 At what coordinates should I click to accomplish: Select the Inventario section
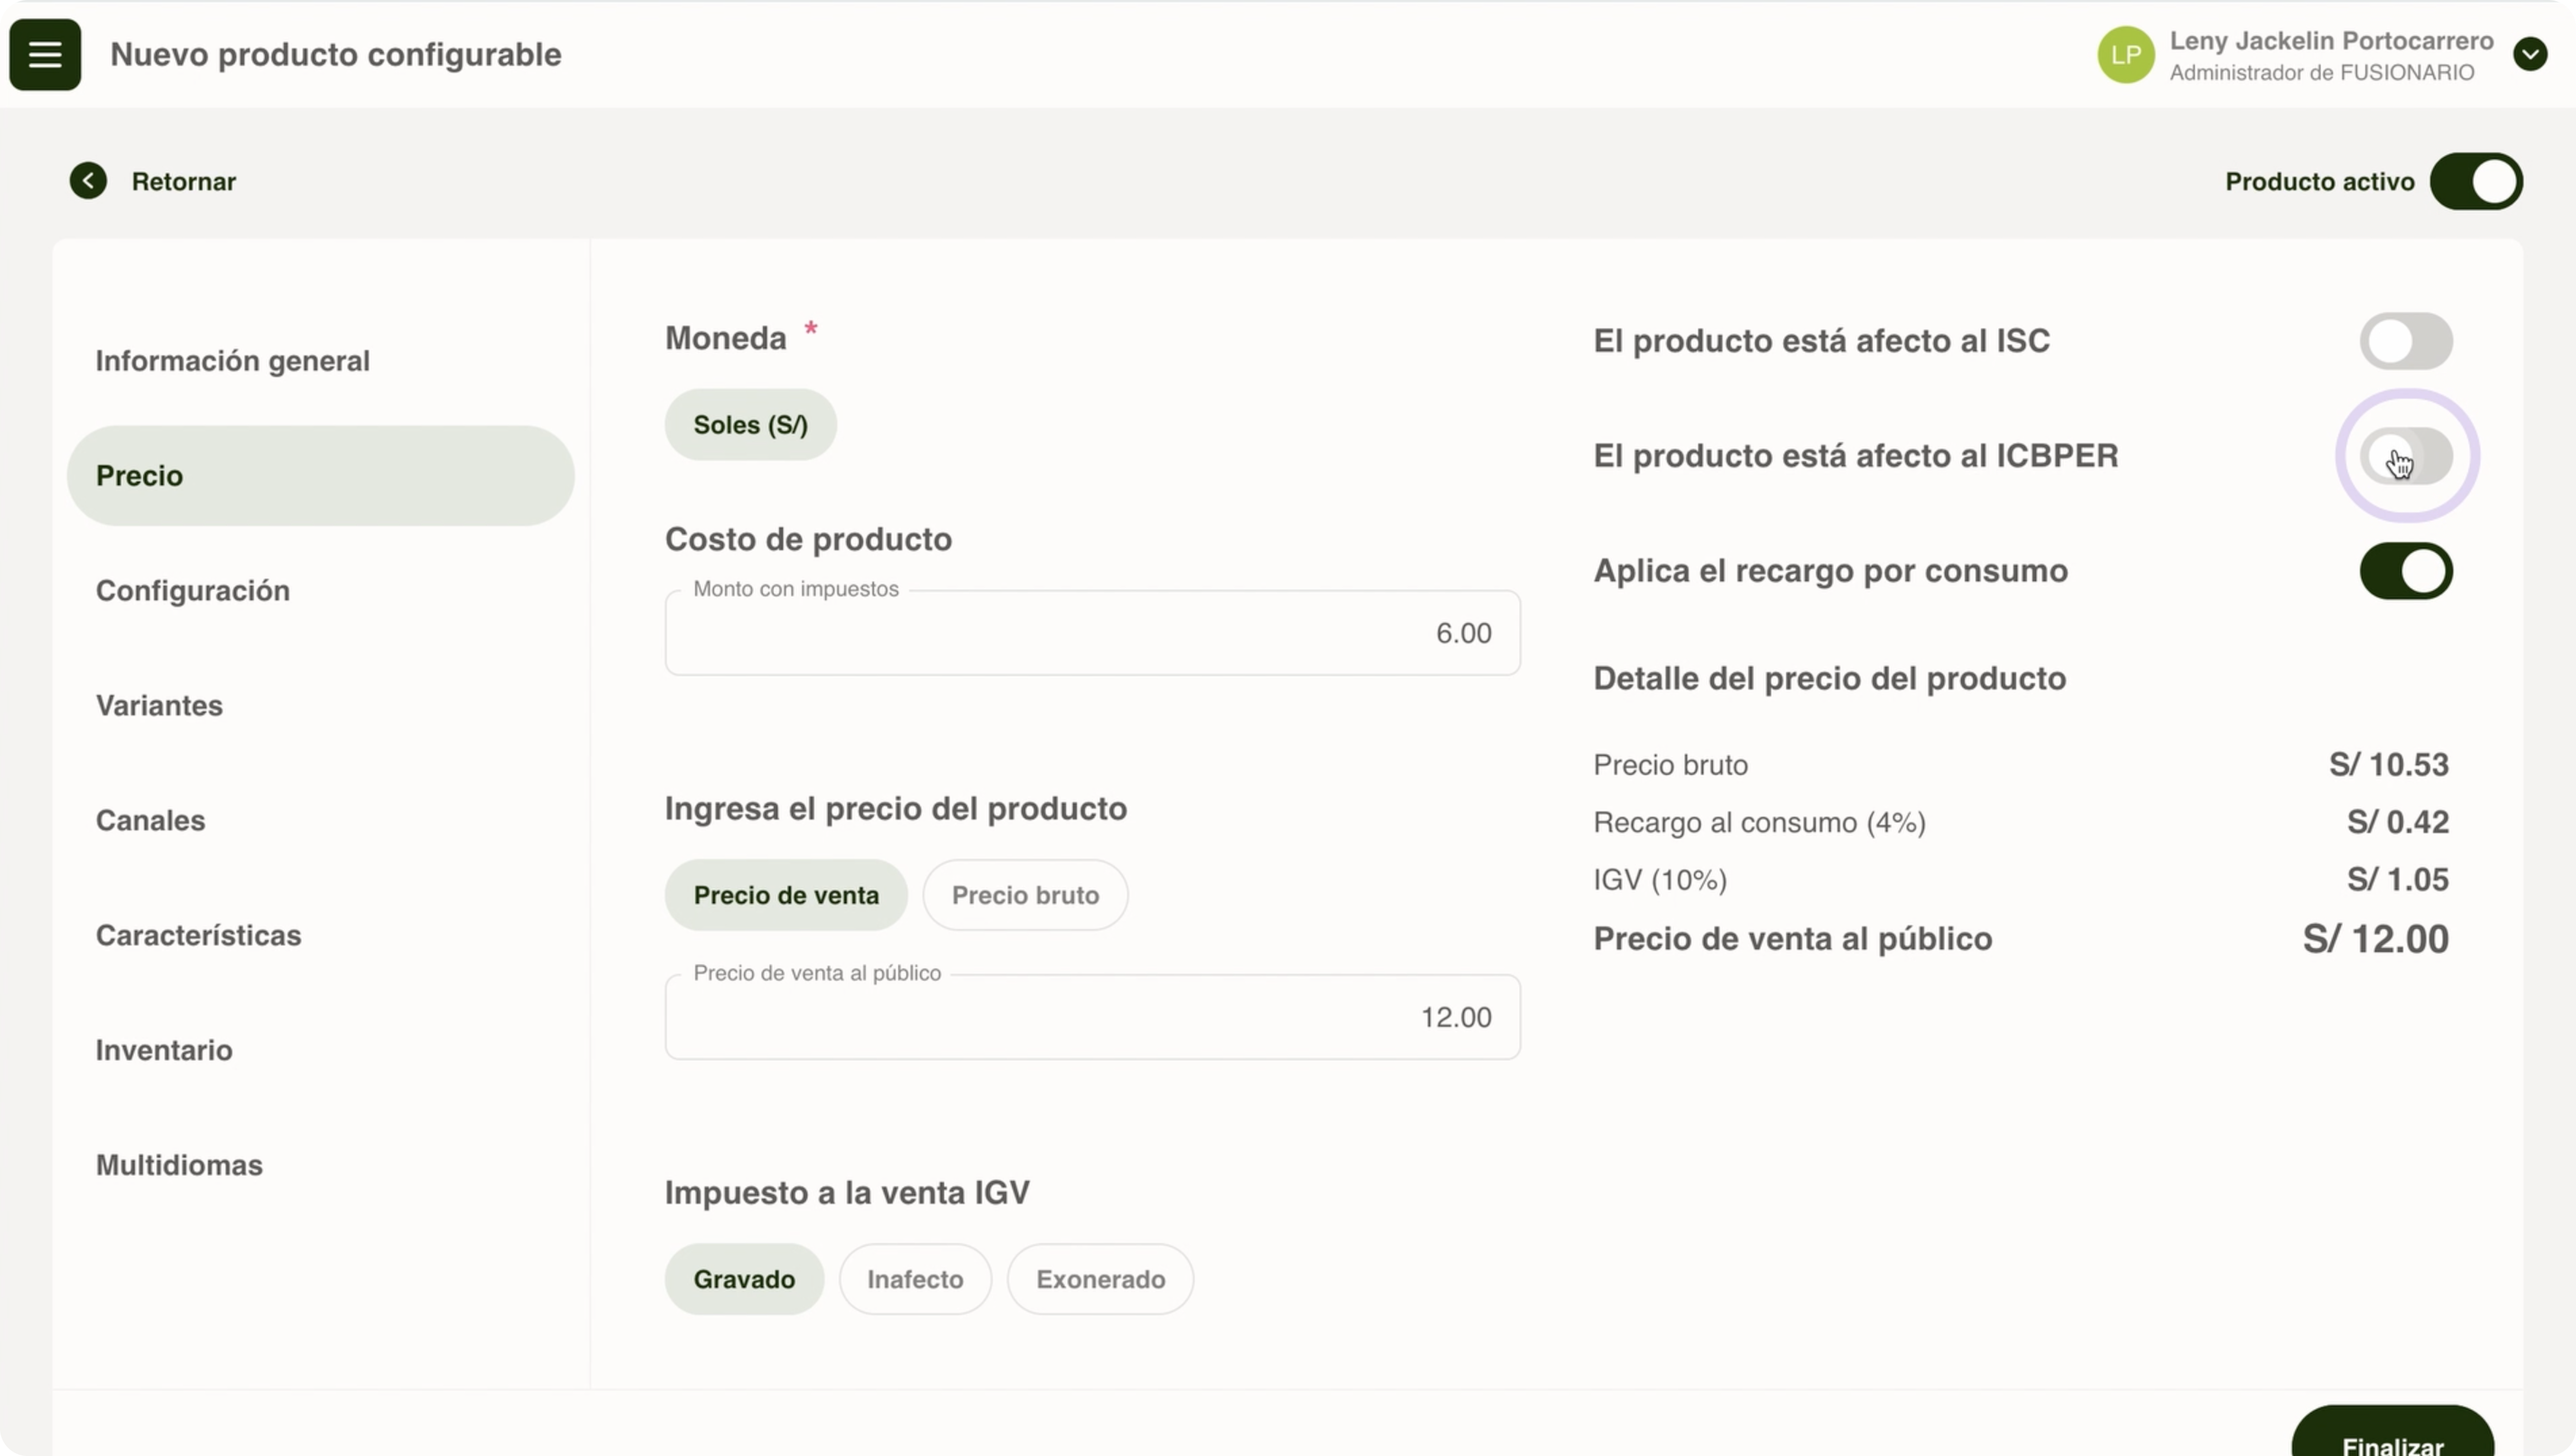coord(164,1051)
